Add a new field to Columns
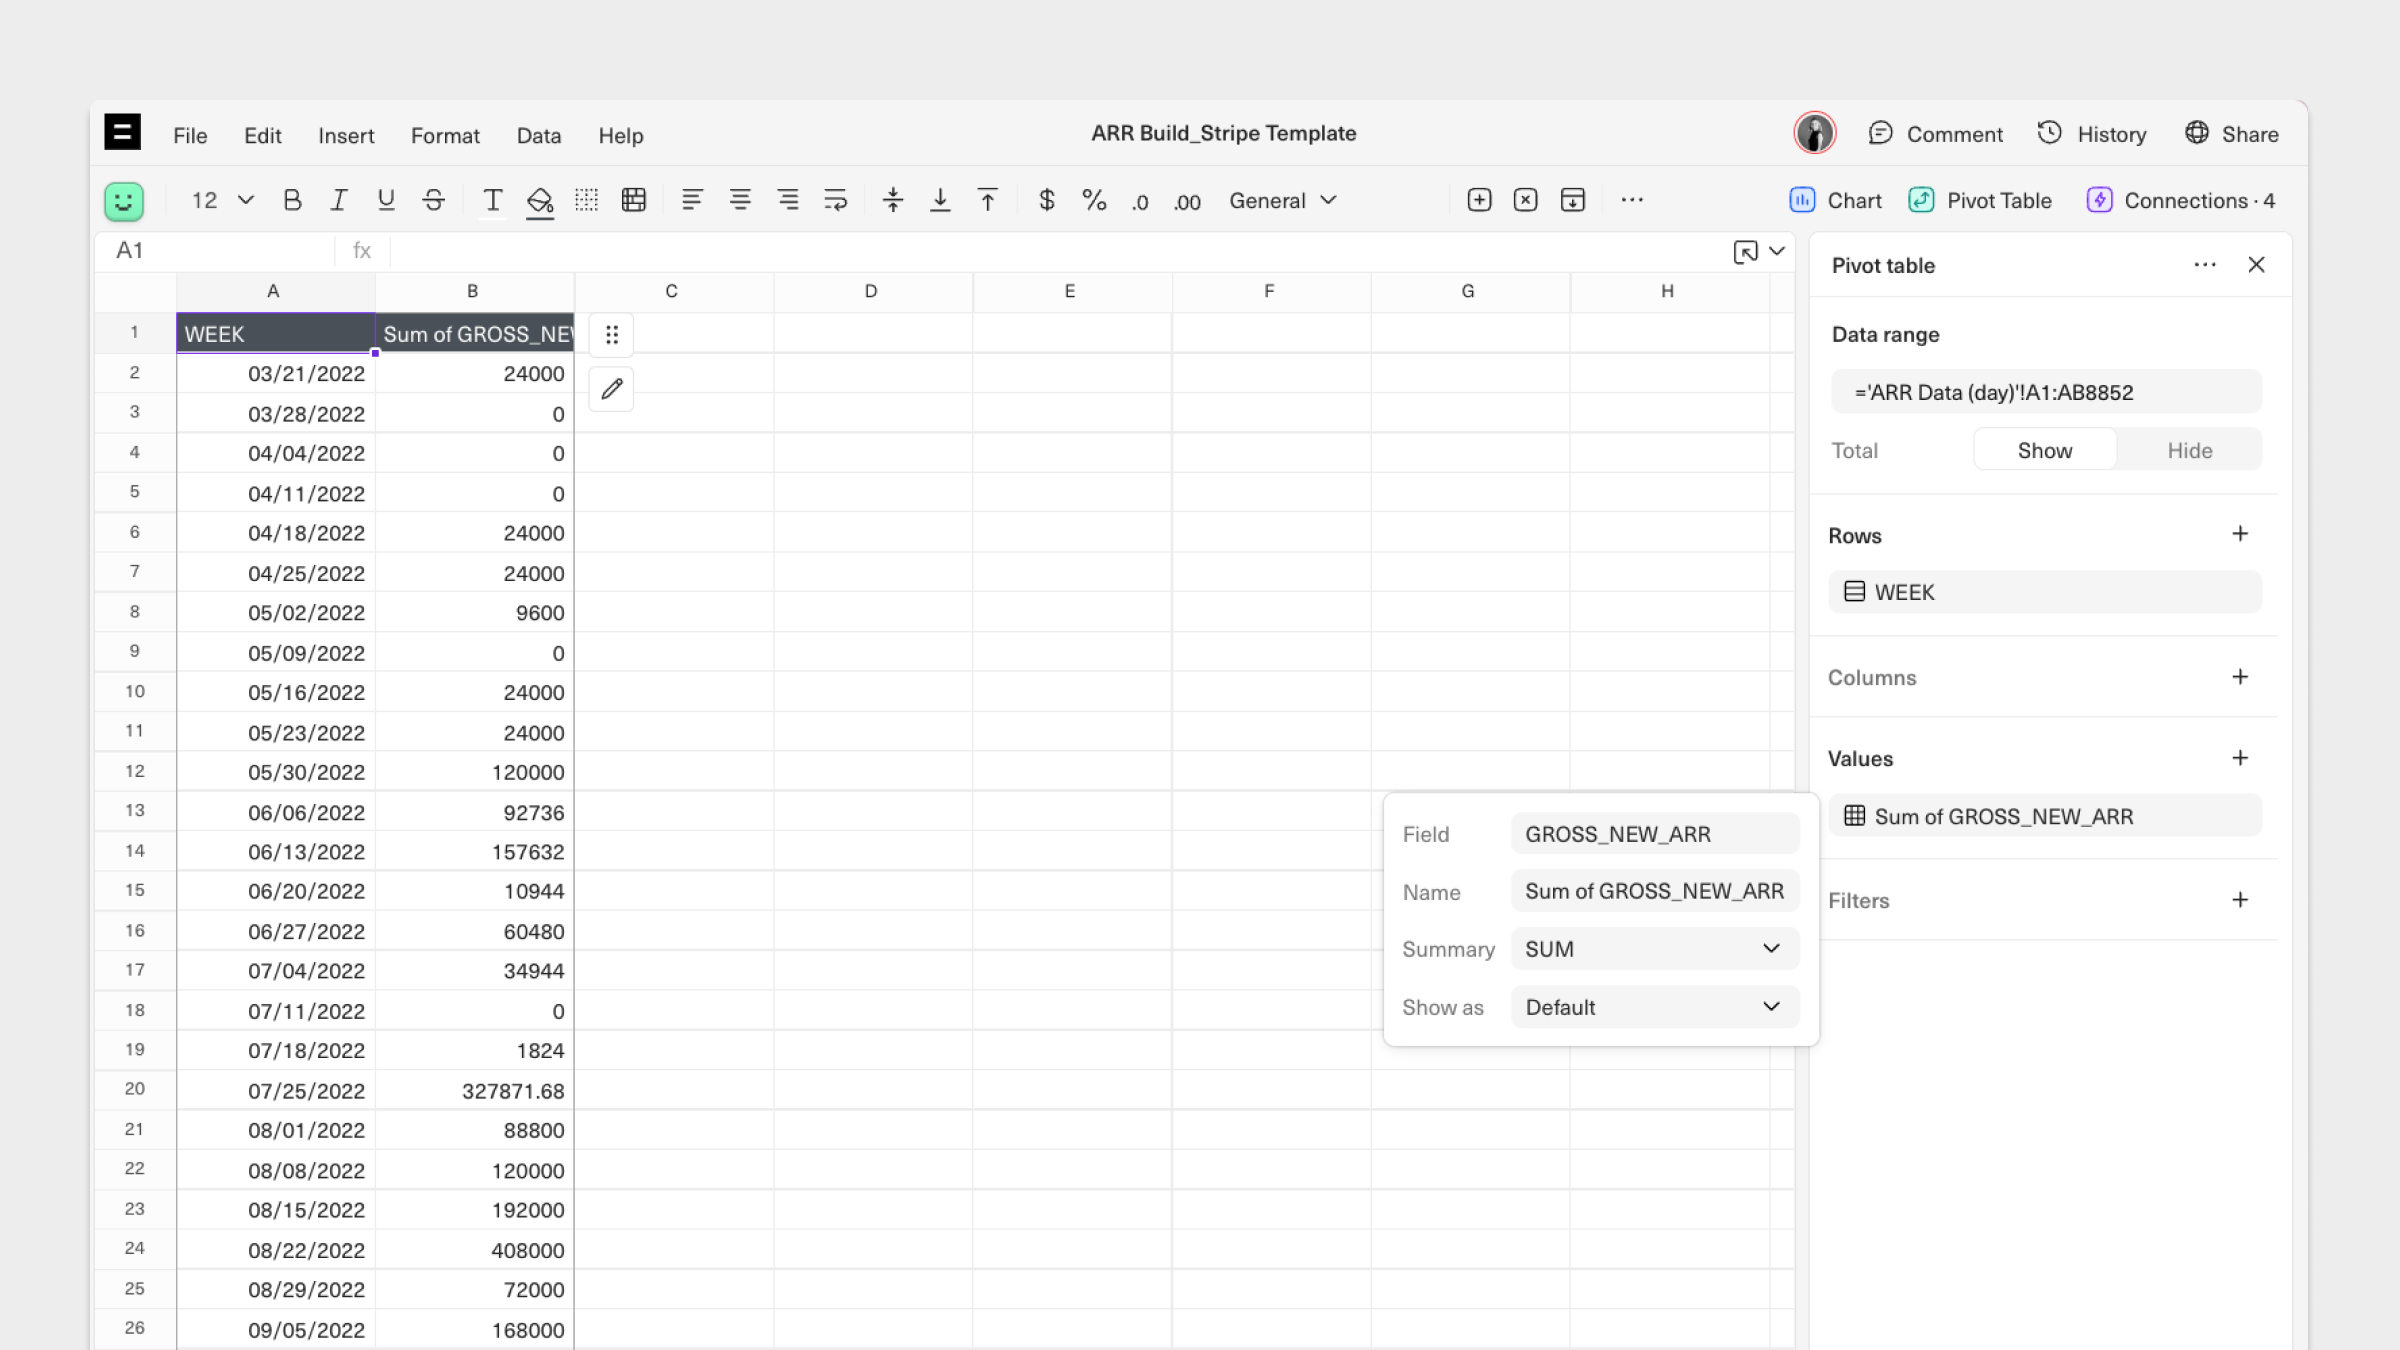This screenshot has height=1350, width=2400. [x=2240, y=677]
